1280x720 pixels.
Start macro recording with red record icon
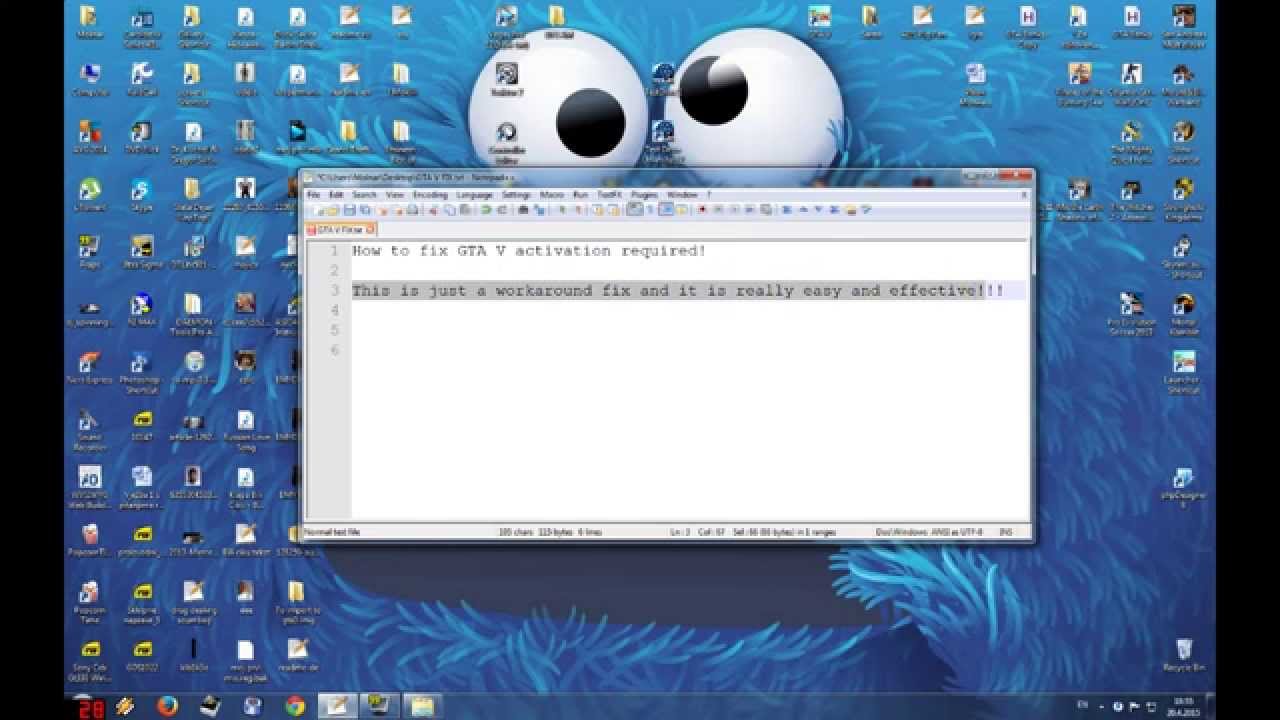pyautogui.click(x=701, y=210)
